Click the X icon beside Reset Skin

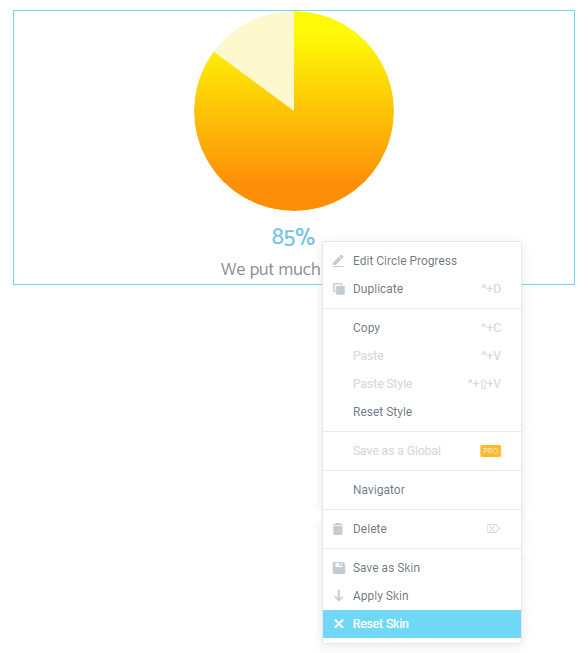(x=339, y=623)
